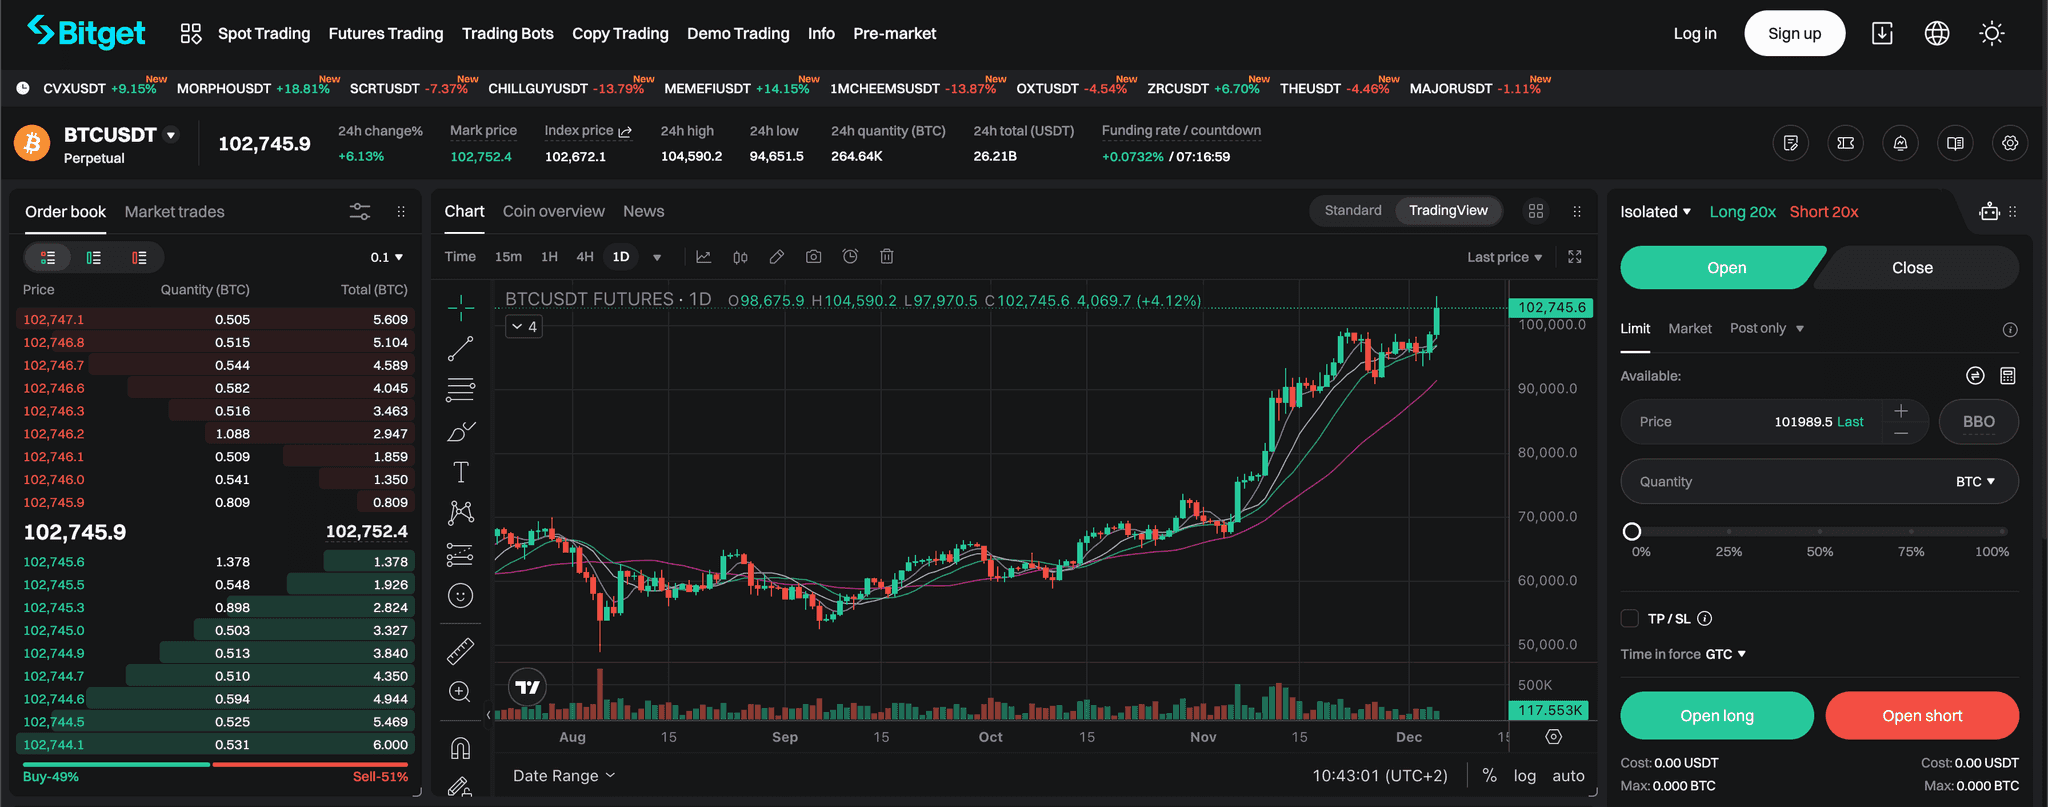Click the download app icon
This screenshot has width=2048, height=807.
pyautogui.click(x=1882, y=34)
